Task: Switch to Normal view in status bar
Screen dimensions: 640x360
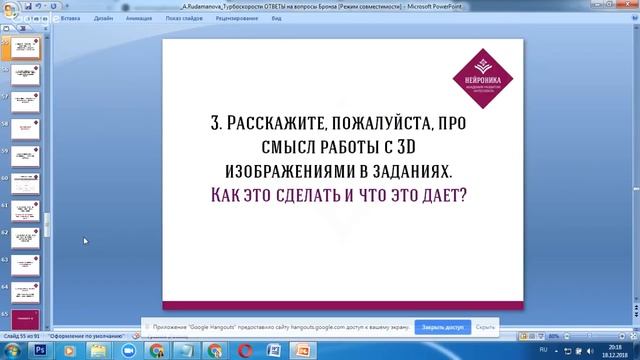Action: [523, 336]
